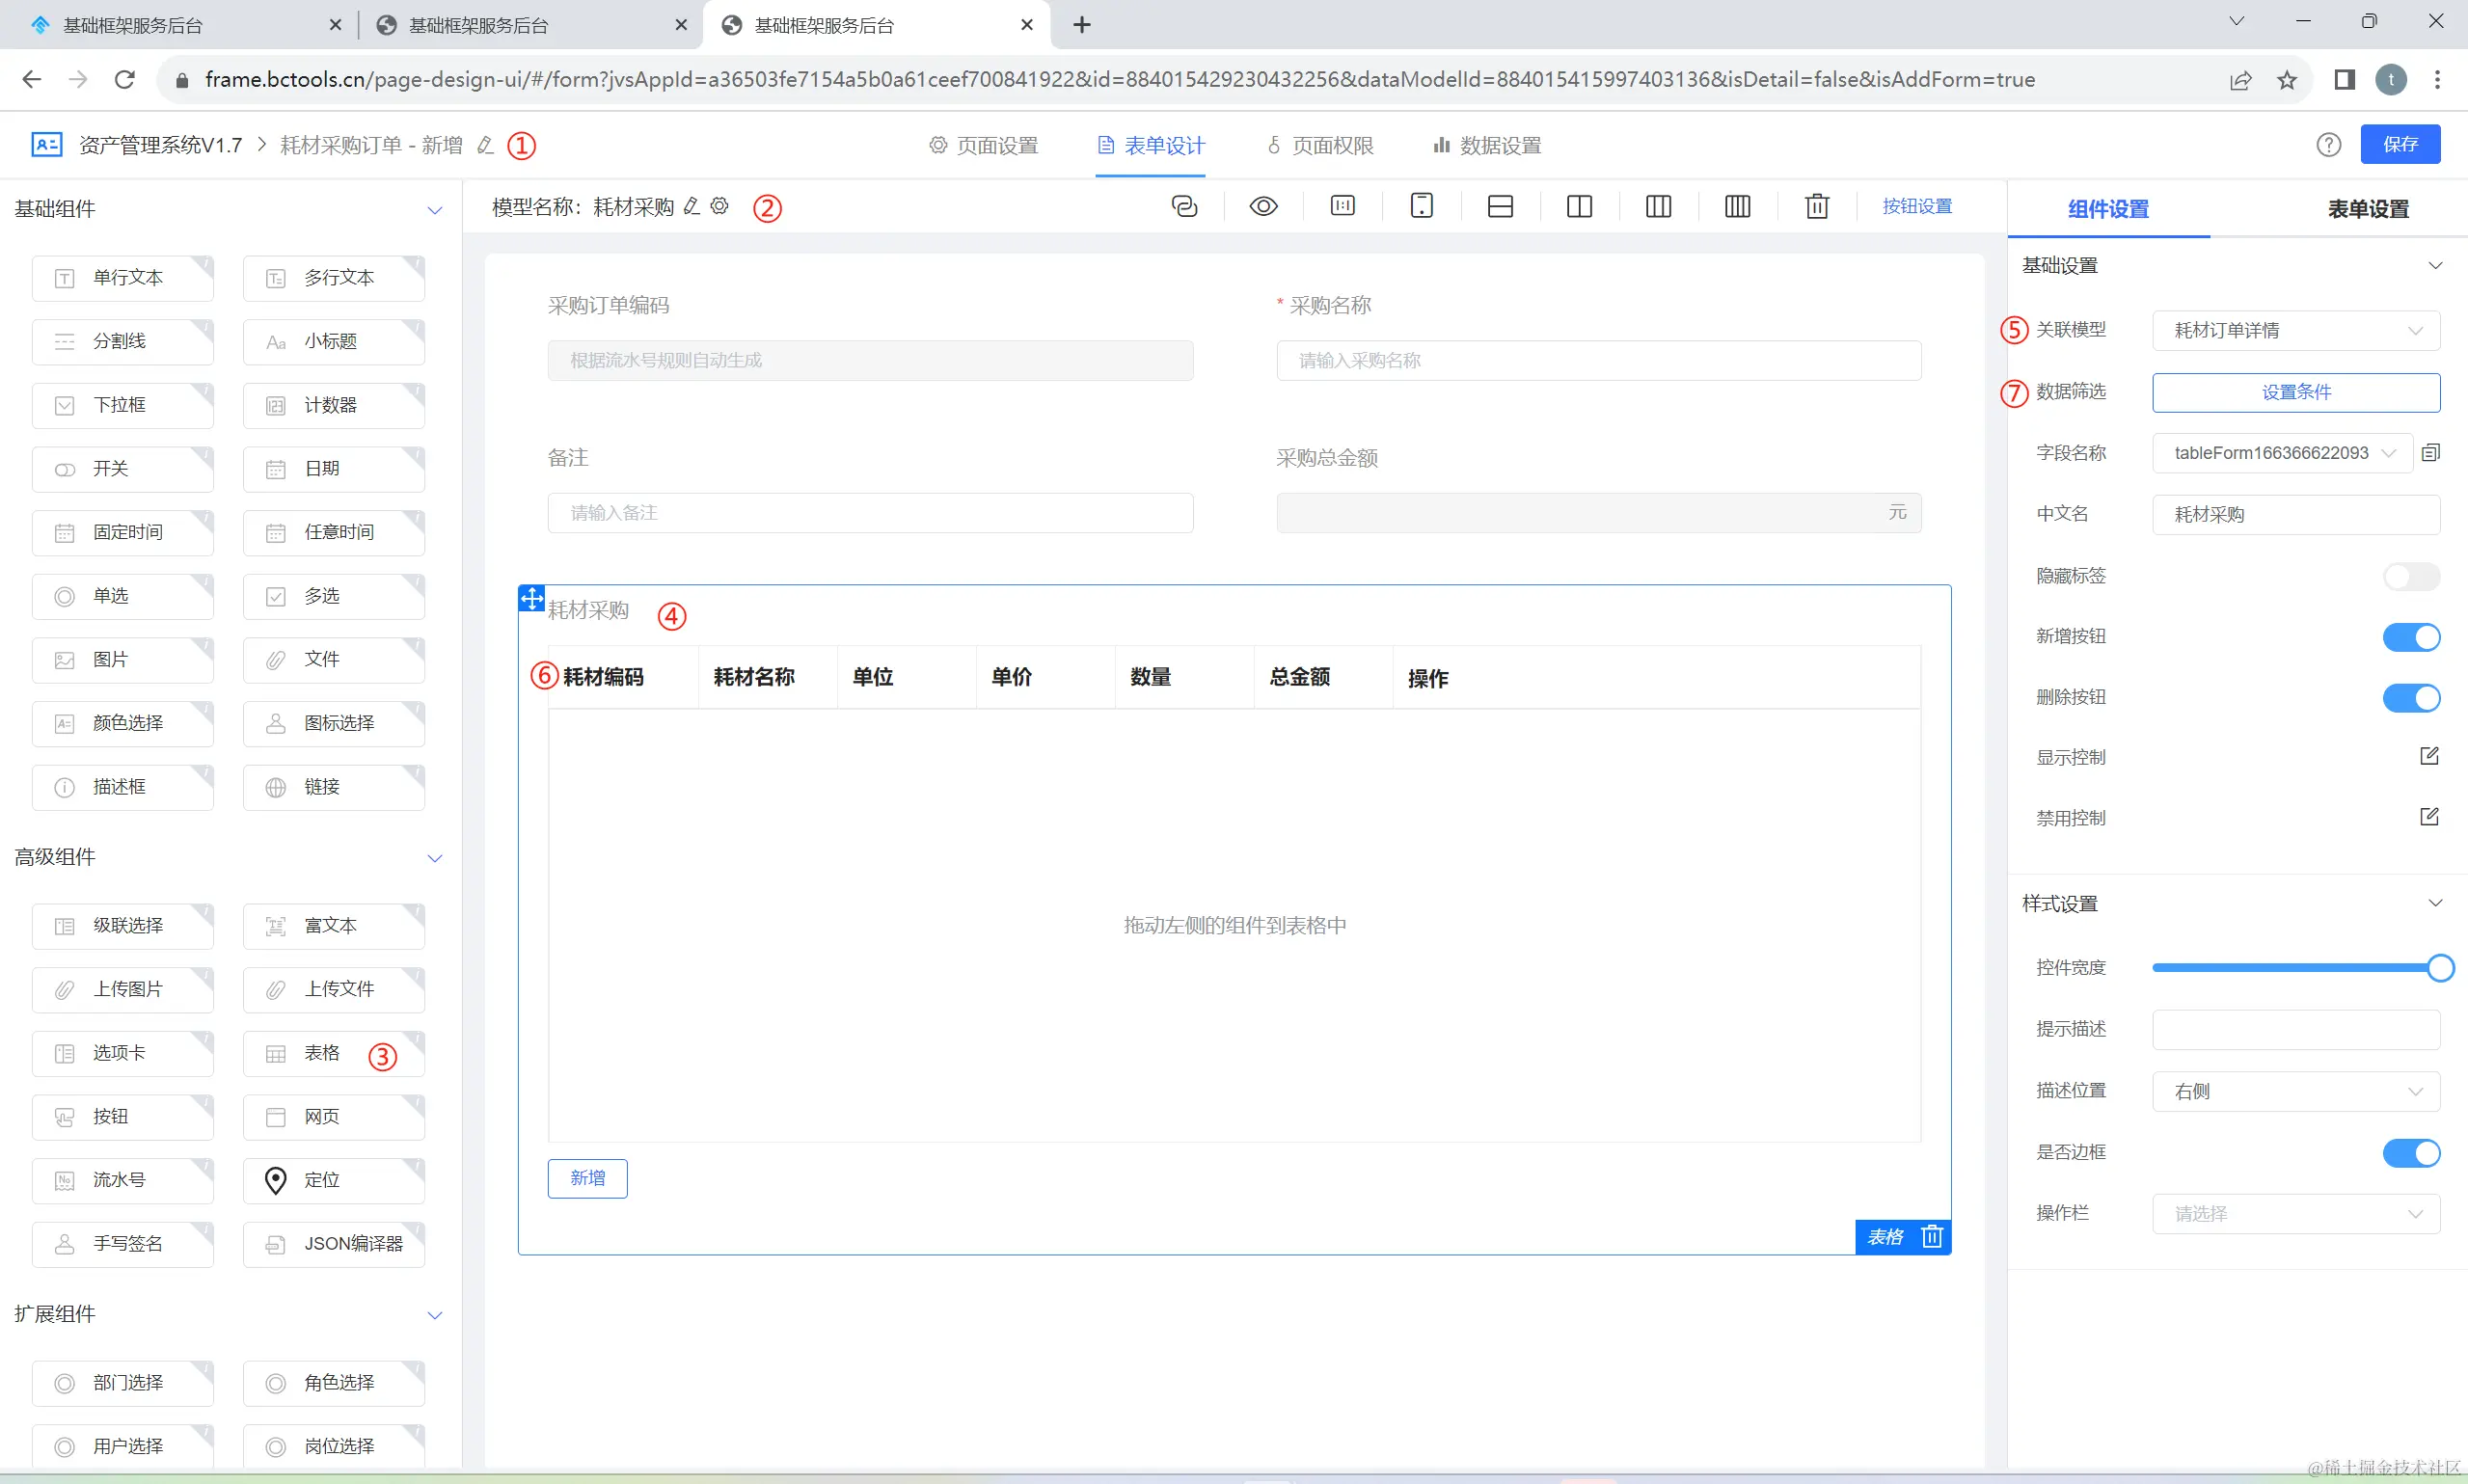
Task: Disable the 是否边框 switch
Action: coord(2410,1152)
